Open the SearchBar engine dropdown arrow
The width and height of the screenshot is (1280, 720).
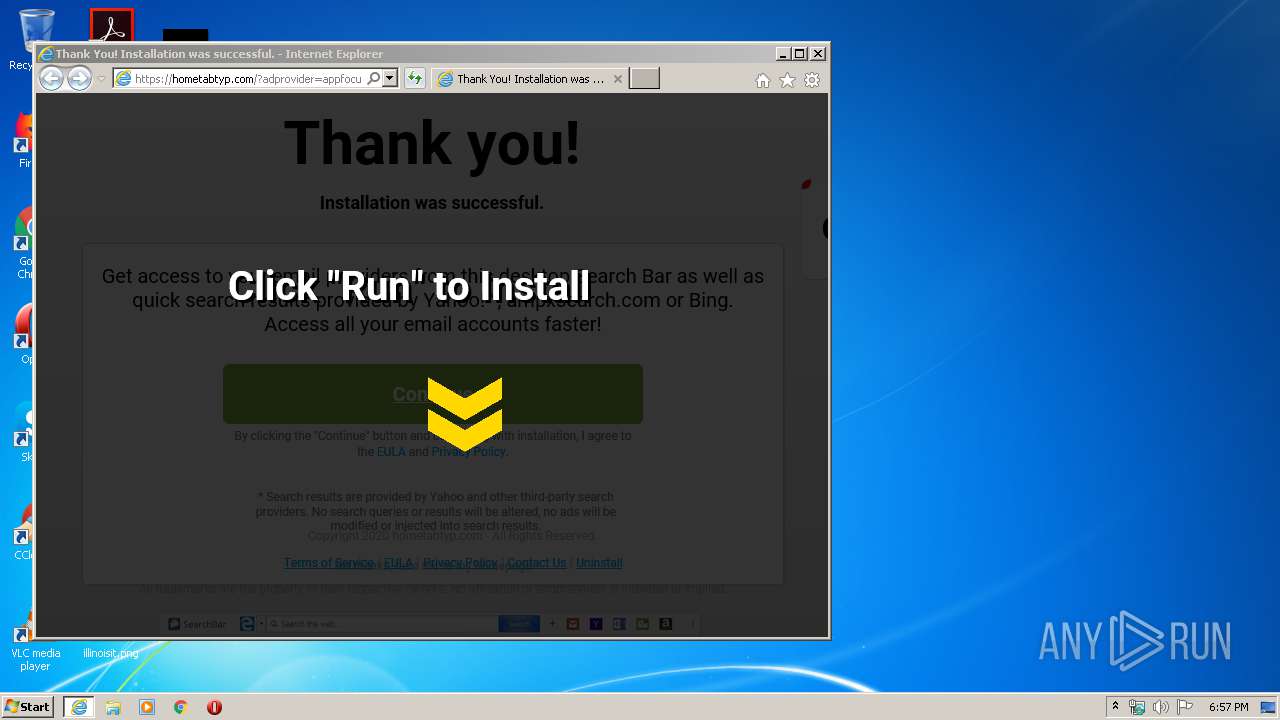[x=261, y=624]
